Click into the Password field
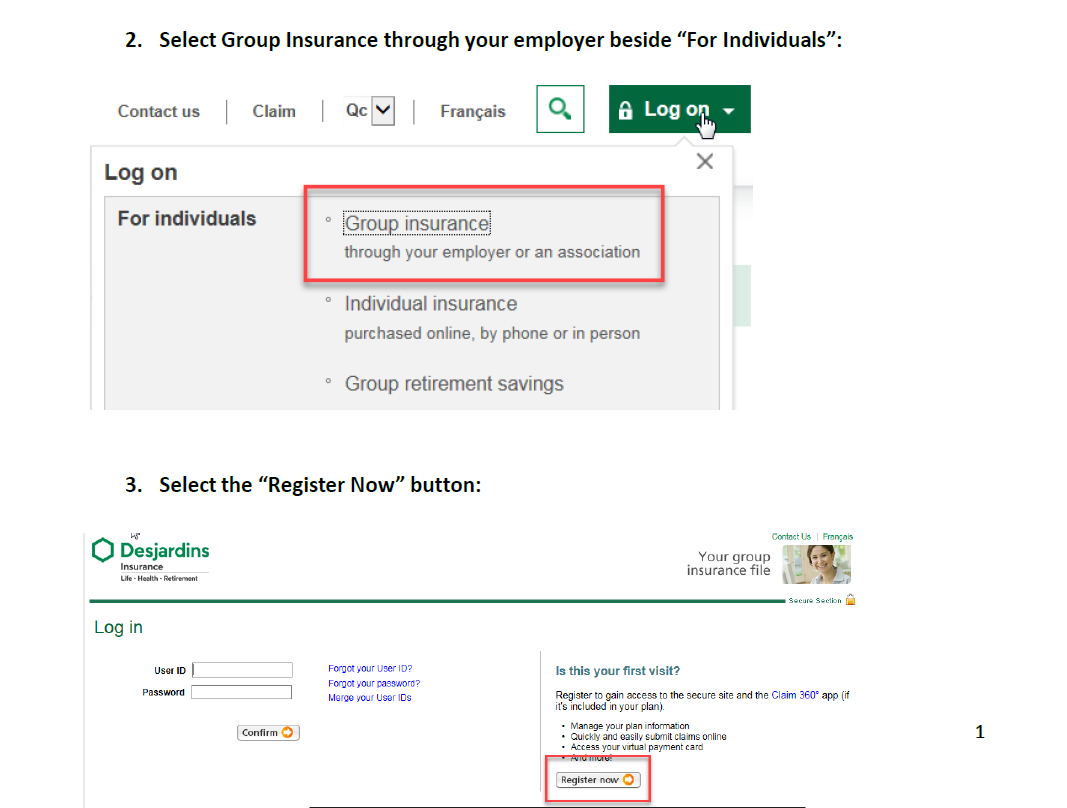The height and width of the screenshot is (808, 1067). coord(242,692)
